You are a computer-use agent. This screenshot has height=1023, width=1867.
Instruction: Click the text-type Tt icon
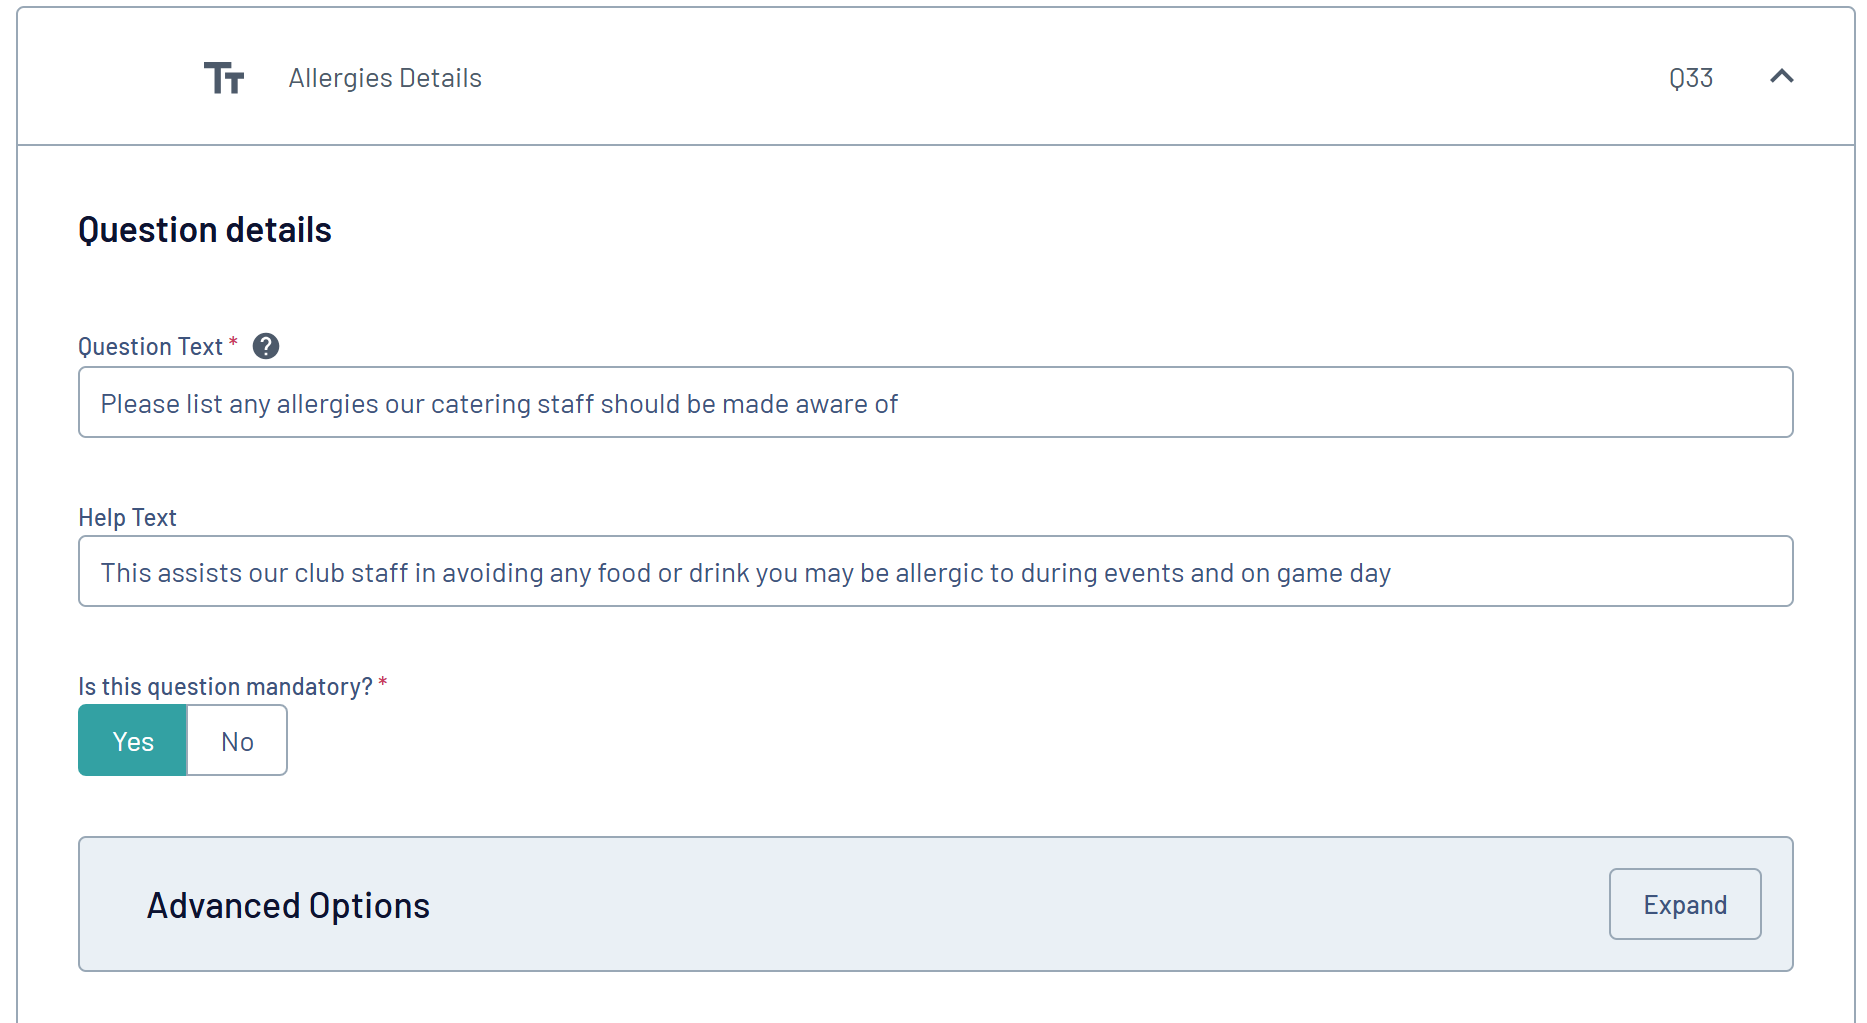[x=224, y=78]
